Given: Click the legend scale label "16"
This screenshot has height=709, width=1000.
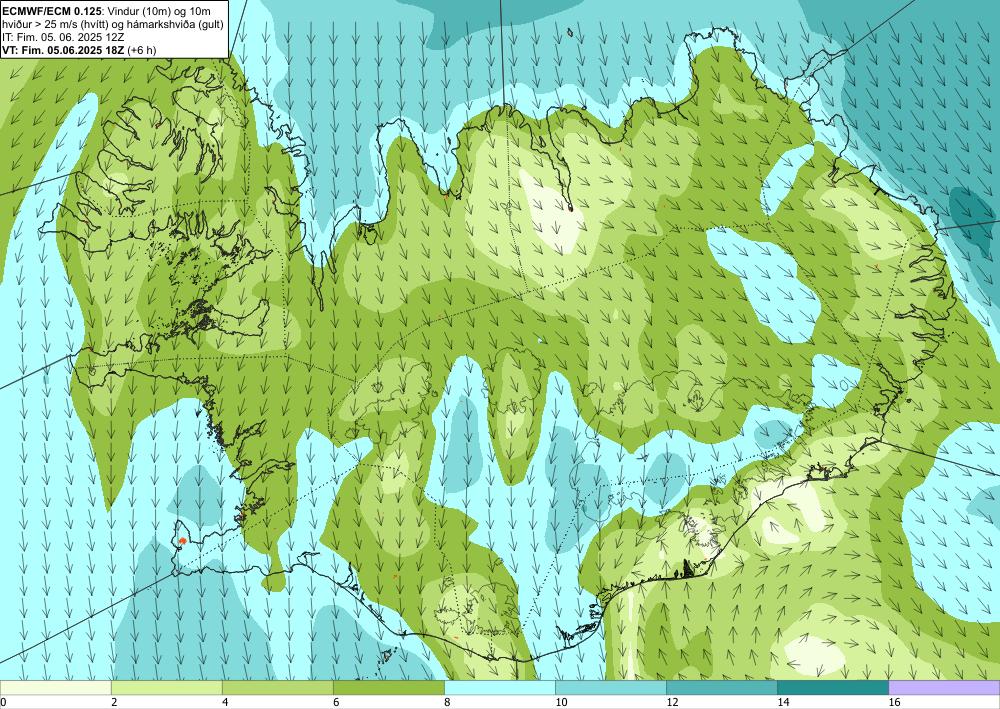Looking at the screenshot, I should (893, 702).
